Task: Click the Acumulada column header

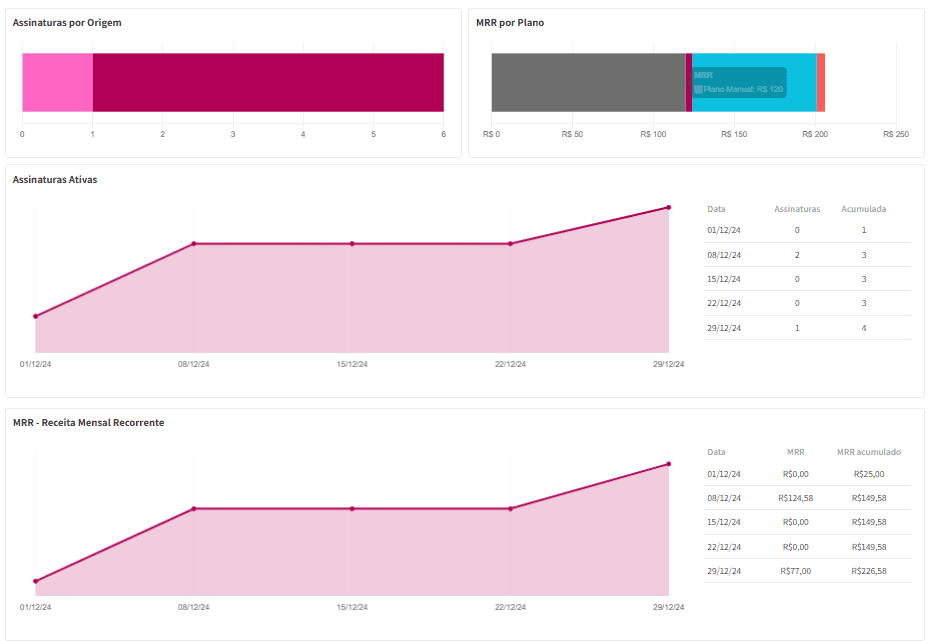Action: click(x=864, y=209)
